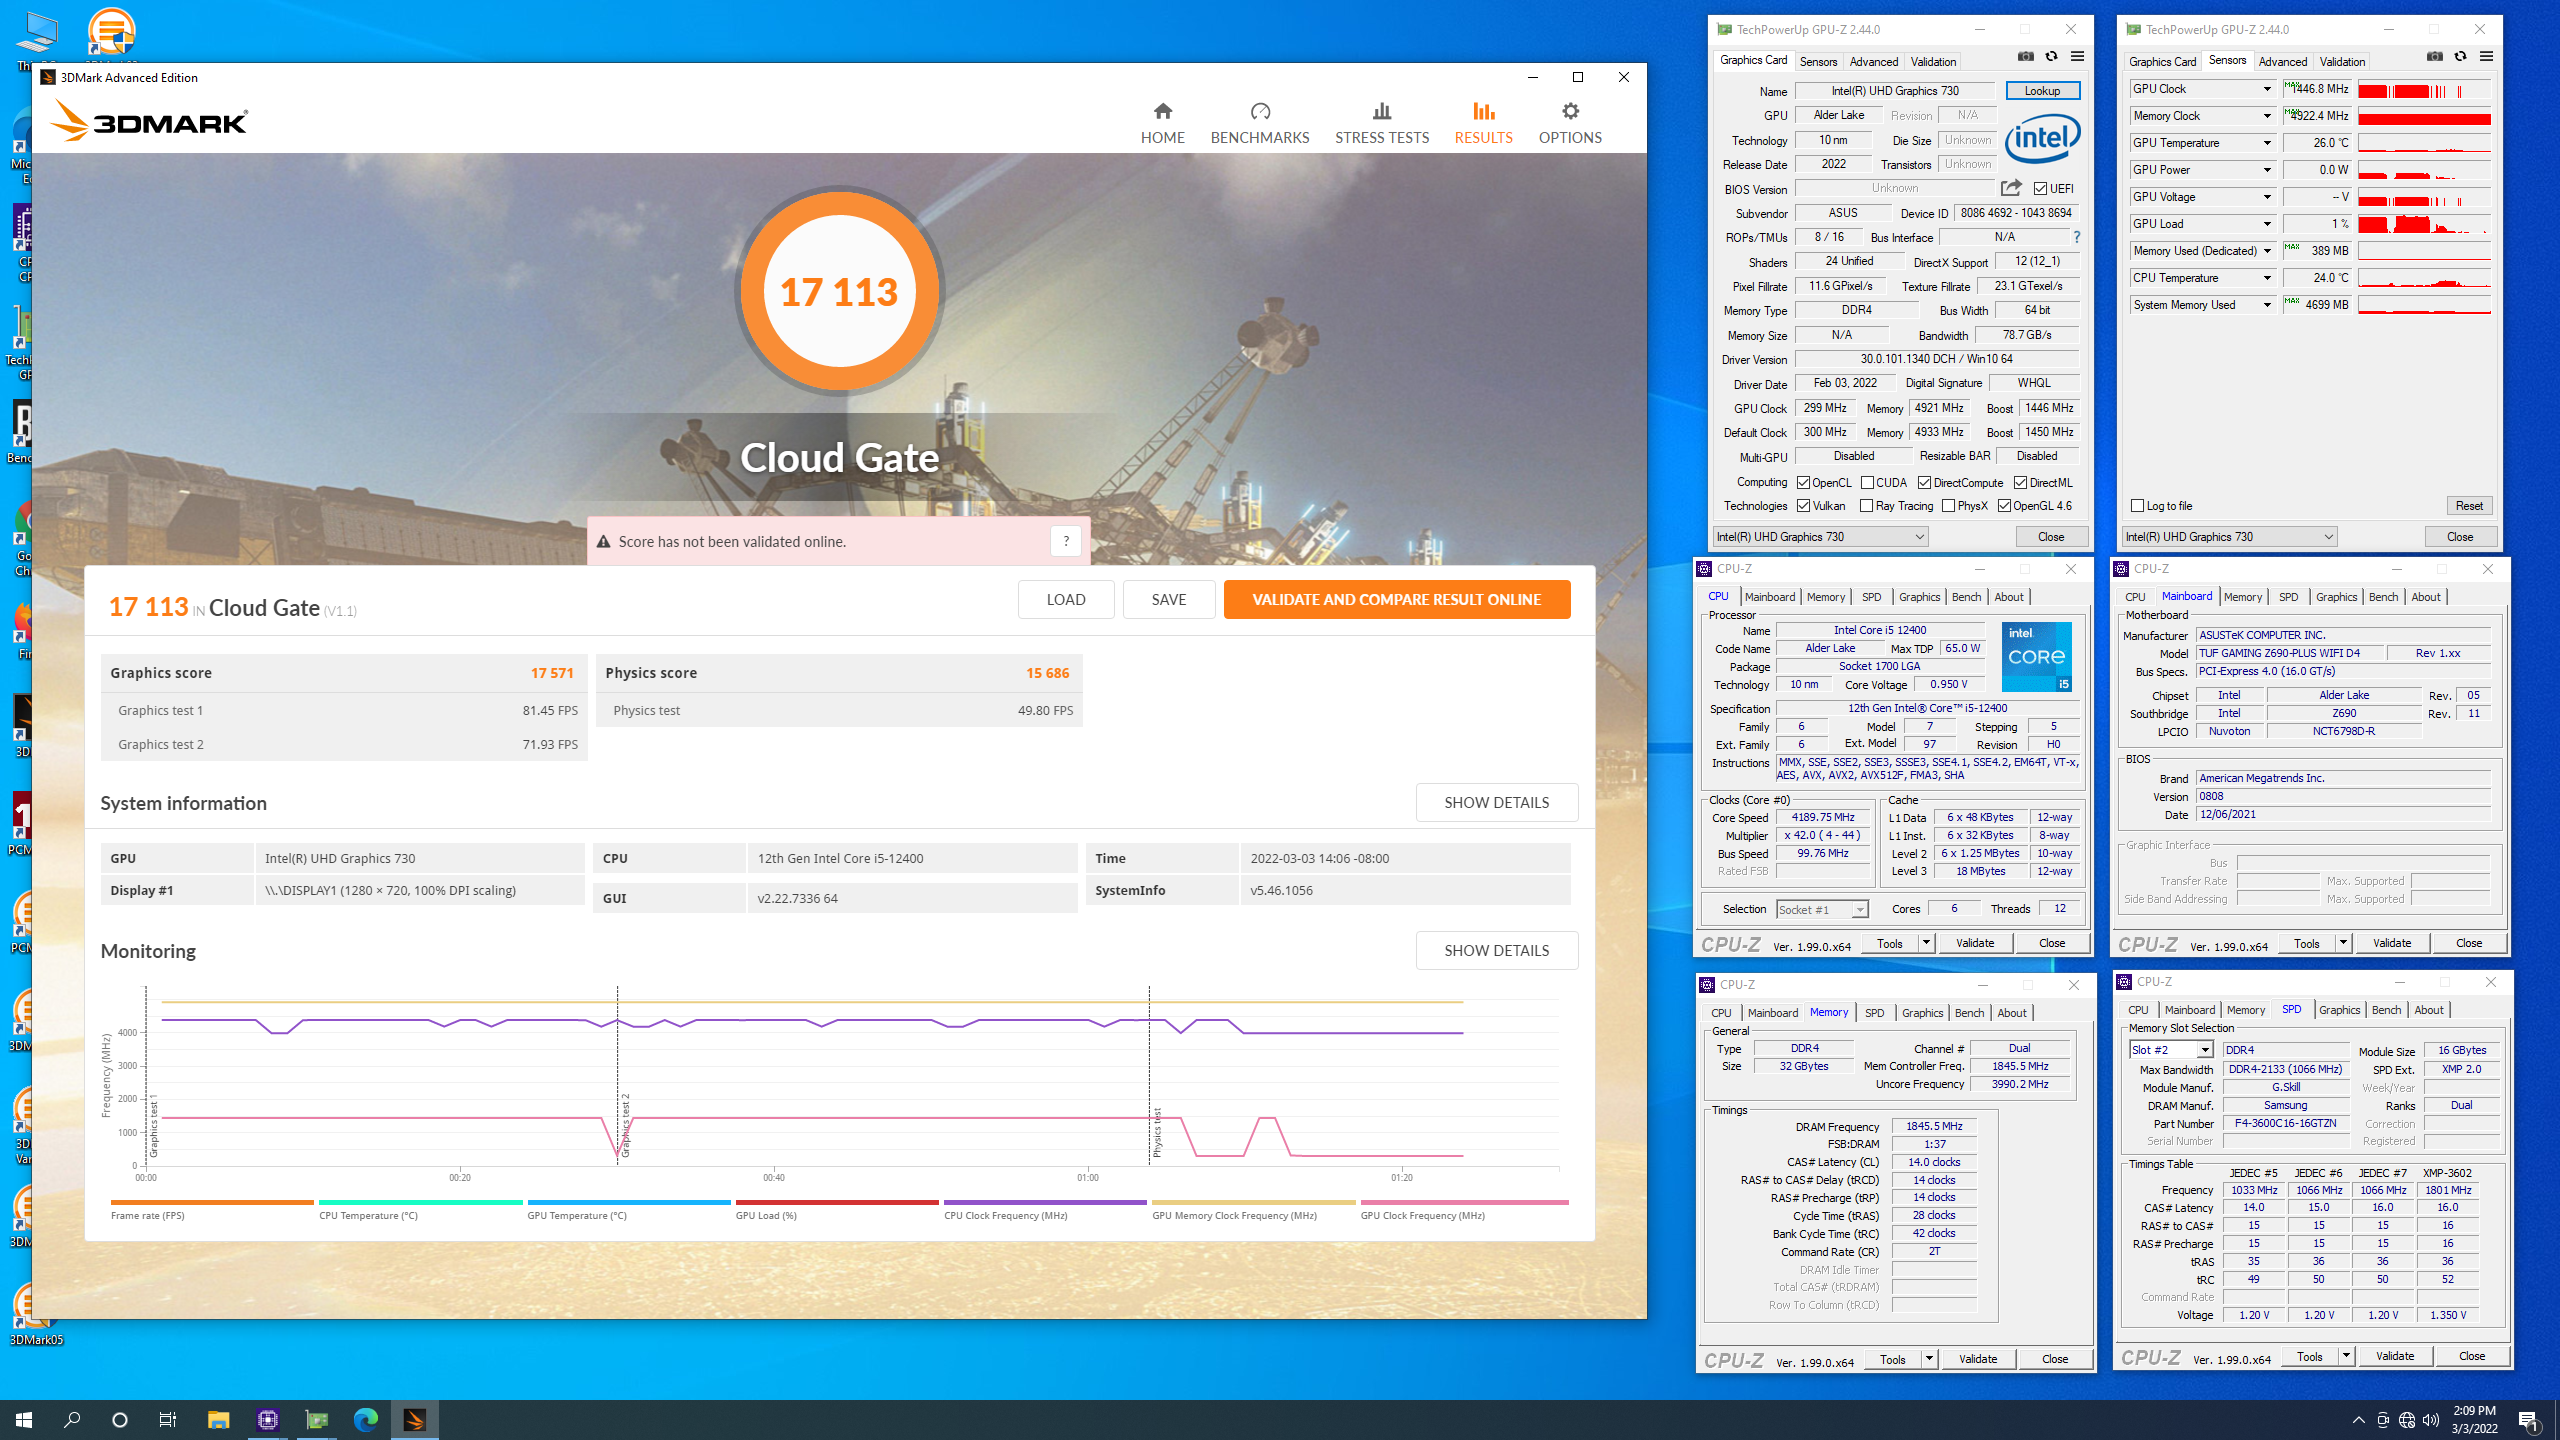Open System Memory Used sensor dropdown
This screenshot has width=2560, height=1440.
tap(2267, 305)
